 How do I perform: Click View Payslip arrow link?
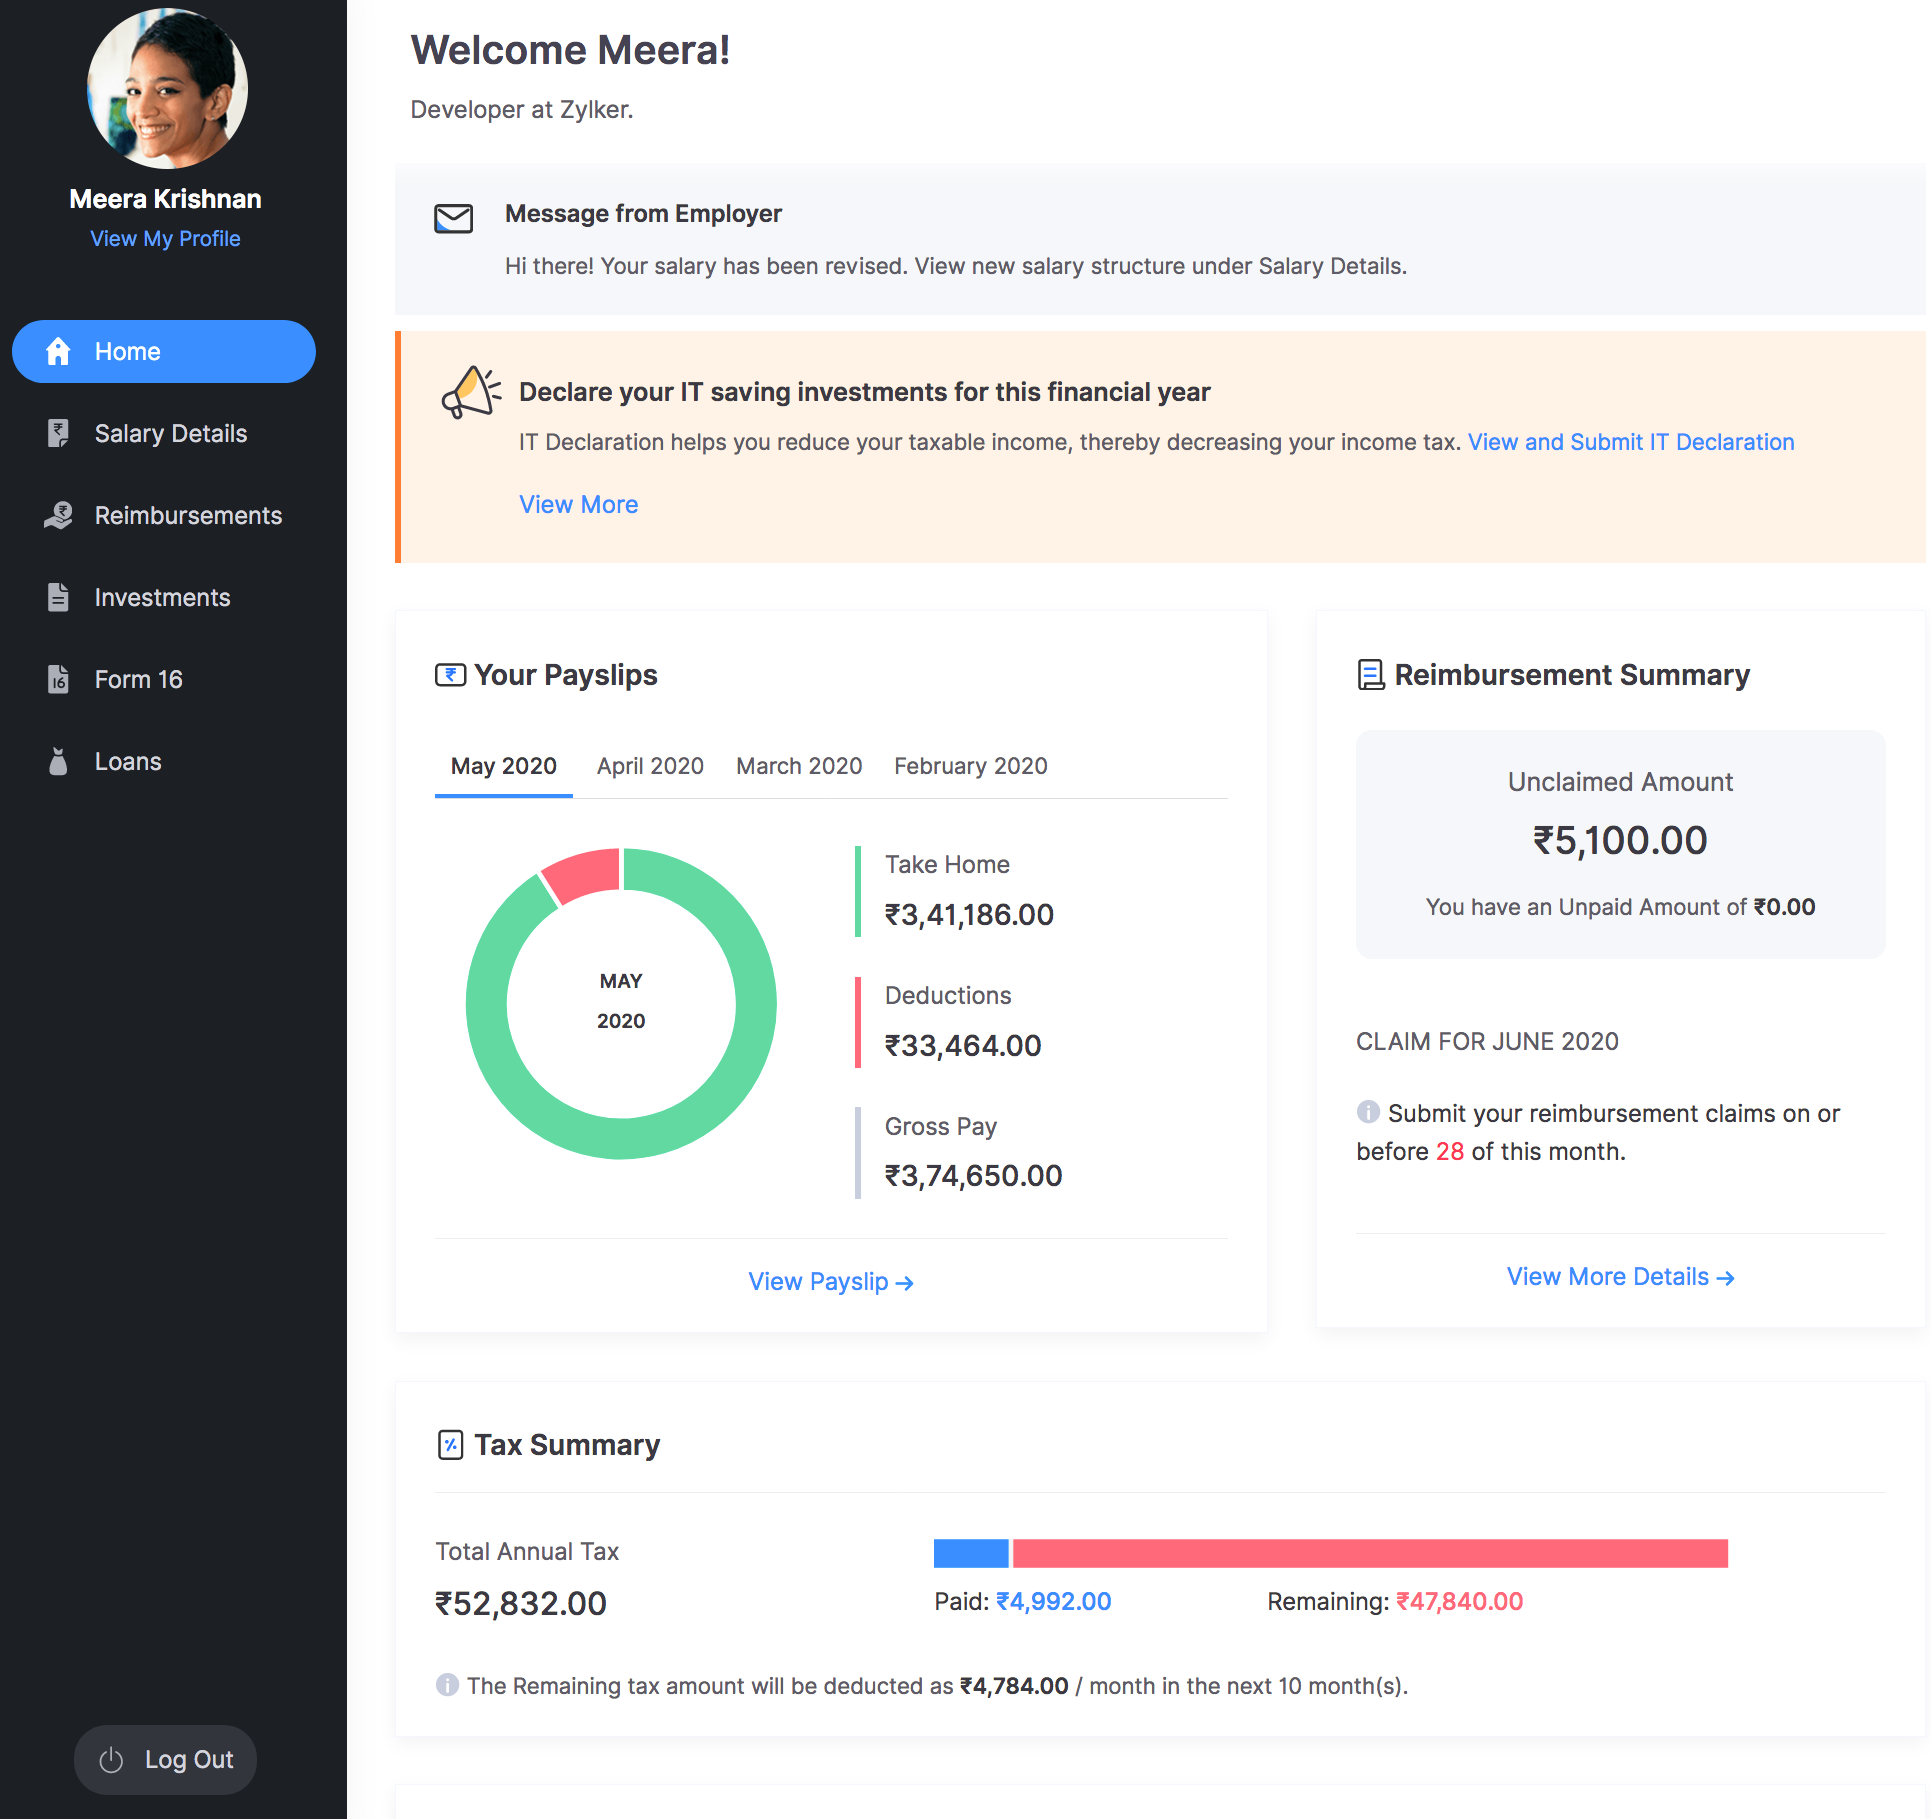pos(832,1279)
